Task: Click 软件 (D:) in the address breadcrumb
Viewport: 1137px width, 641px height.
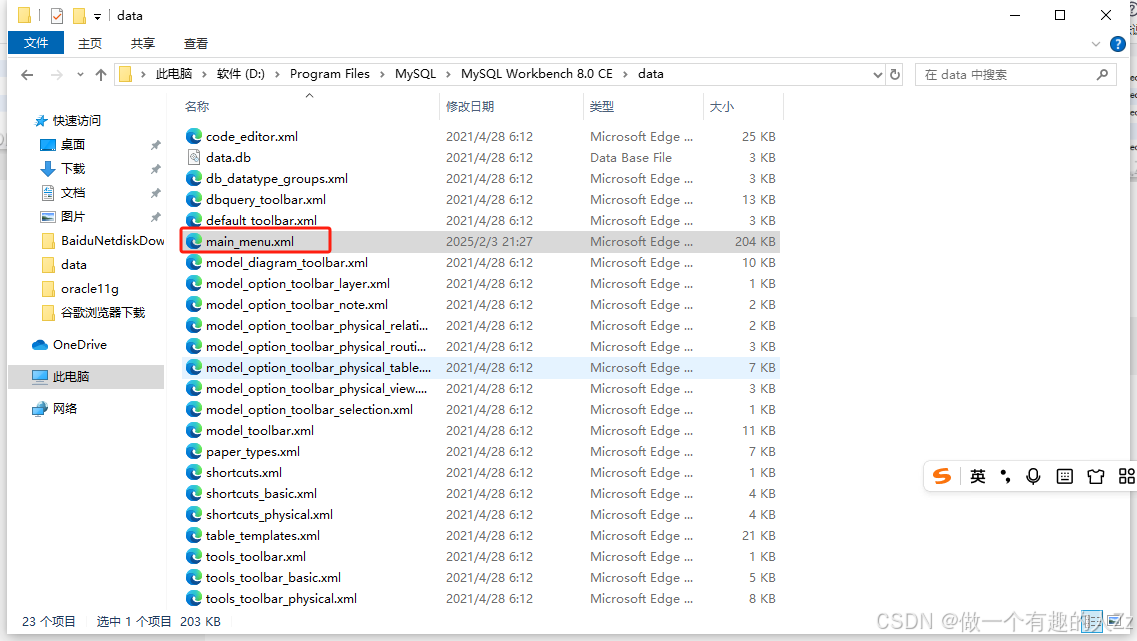Action: tap(241, 74)
